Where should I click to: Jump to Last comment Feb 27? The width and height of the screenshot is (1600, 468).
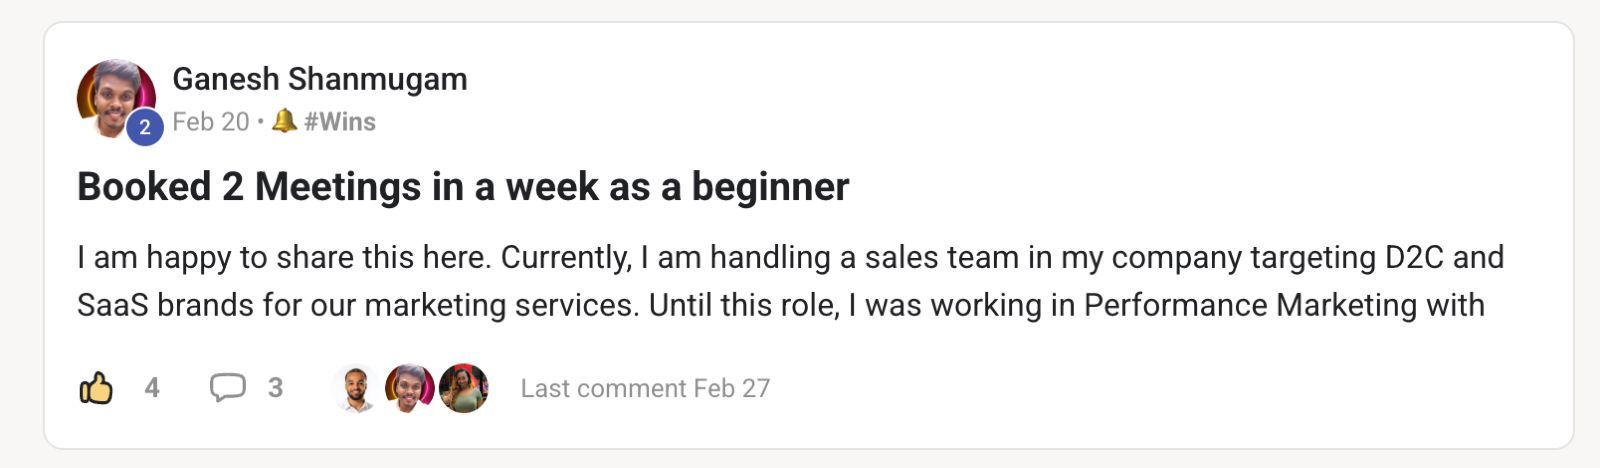(645, 388)
